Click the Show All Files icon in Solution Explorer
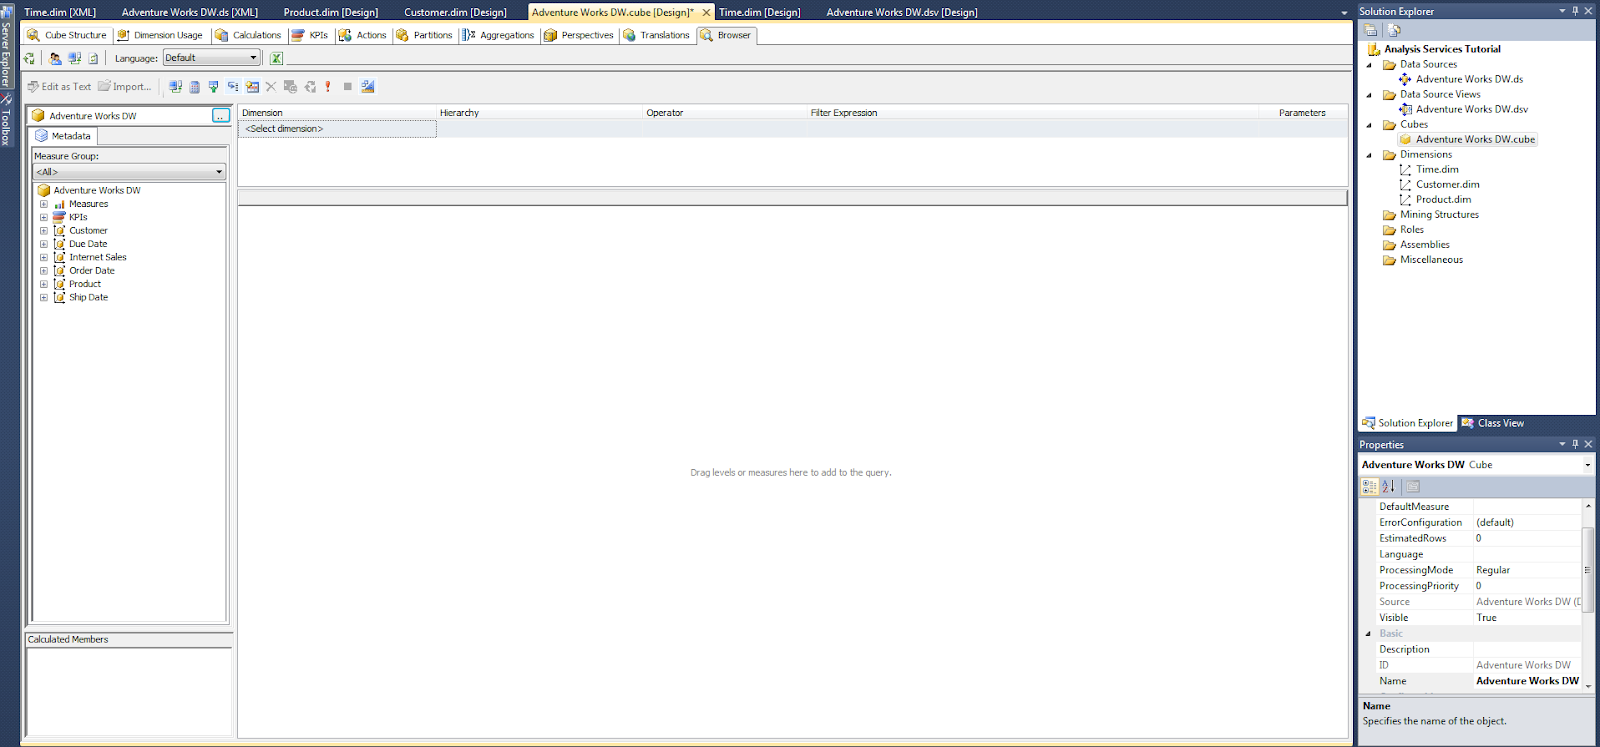The width and height of the screenshot is (1600, 747). [1394, 30]
